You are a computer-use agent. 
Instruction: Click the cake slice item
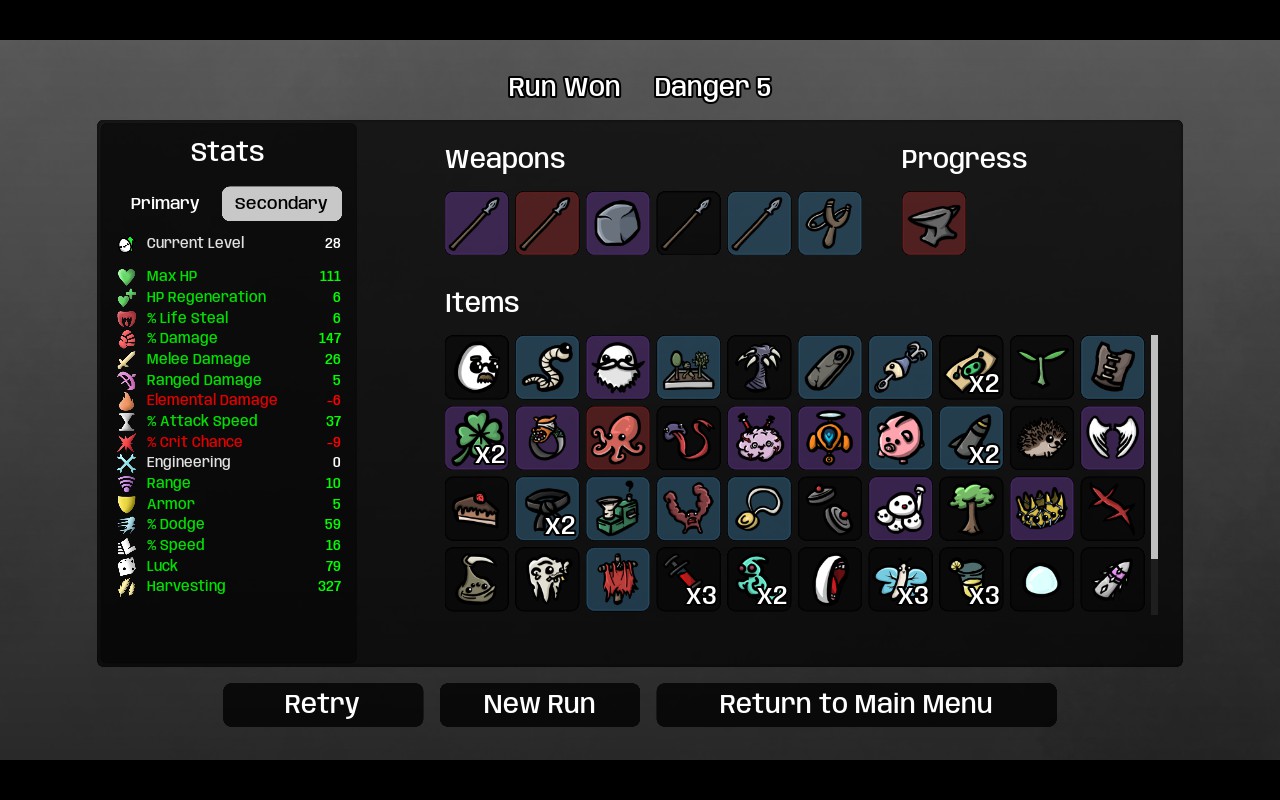click(477, 508)
